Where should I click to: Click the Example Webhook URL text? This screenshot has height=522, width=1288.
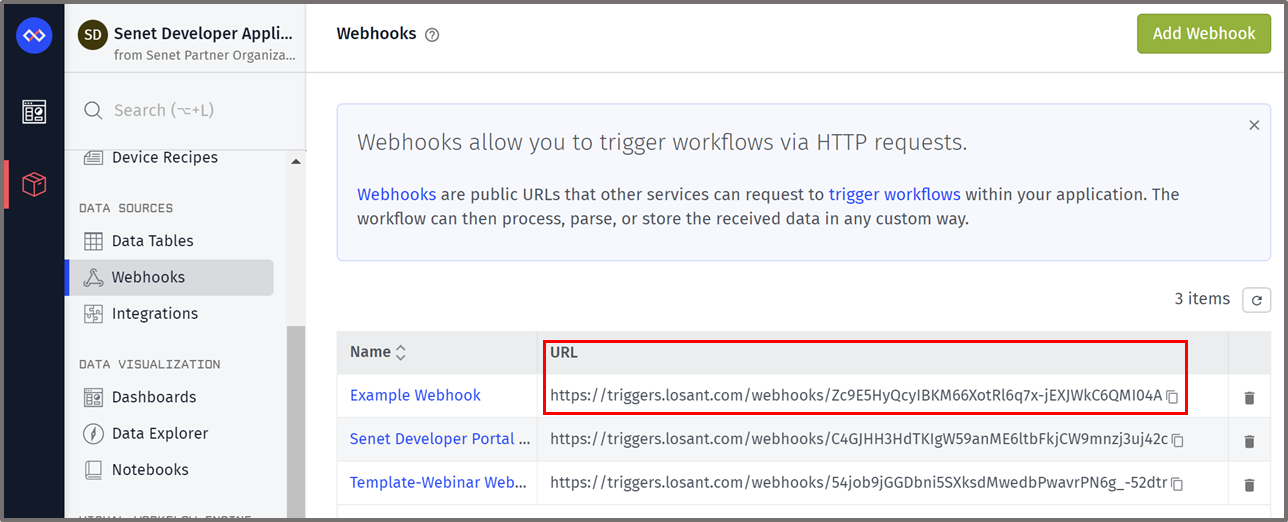(x=856, y=396)
